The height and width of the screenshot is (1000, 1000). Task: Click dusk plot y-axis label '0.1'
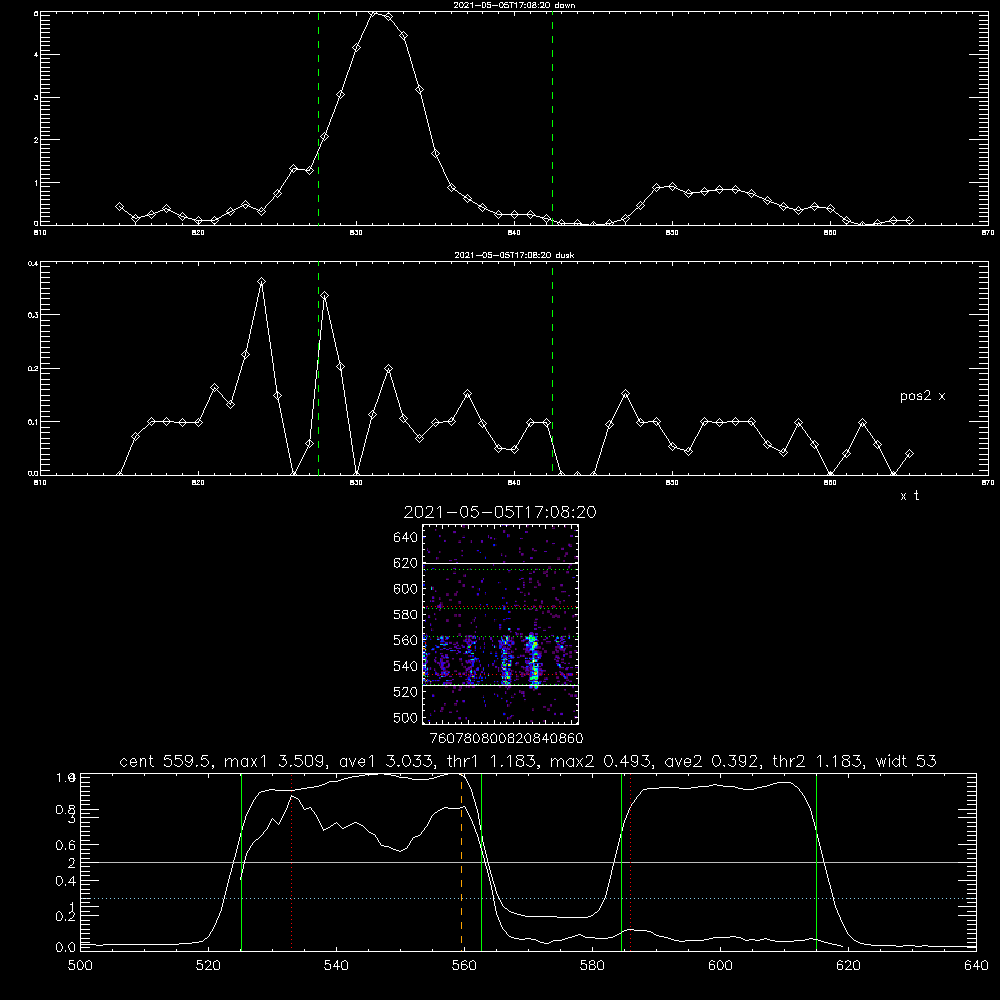(33, 422)
